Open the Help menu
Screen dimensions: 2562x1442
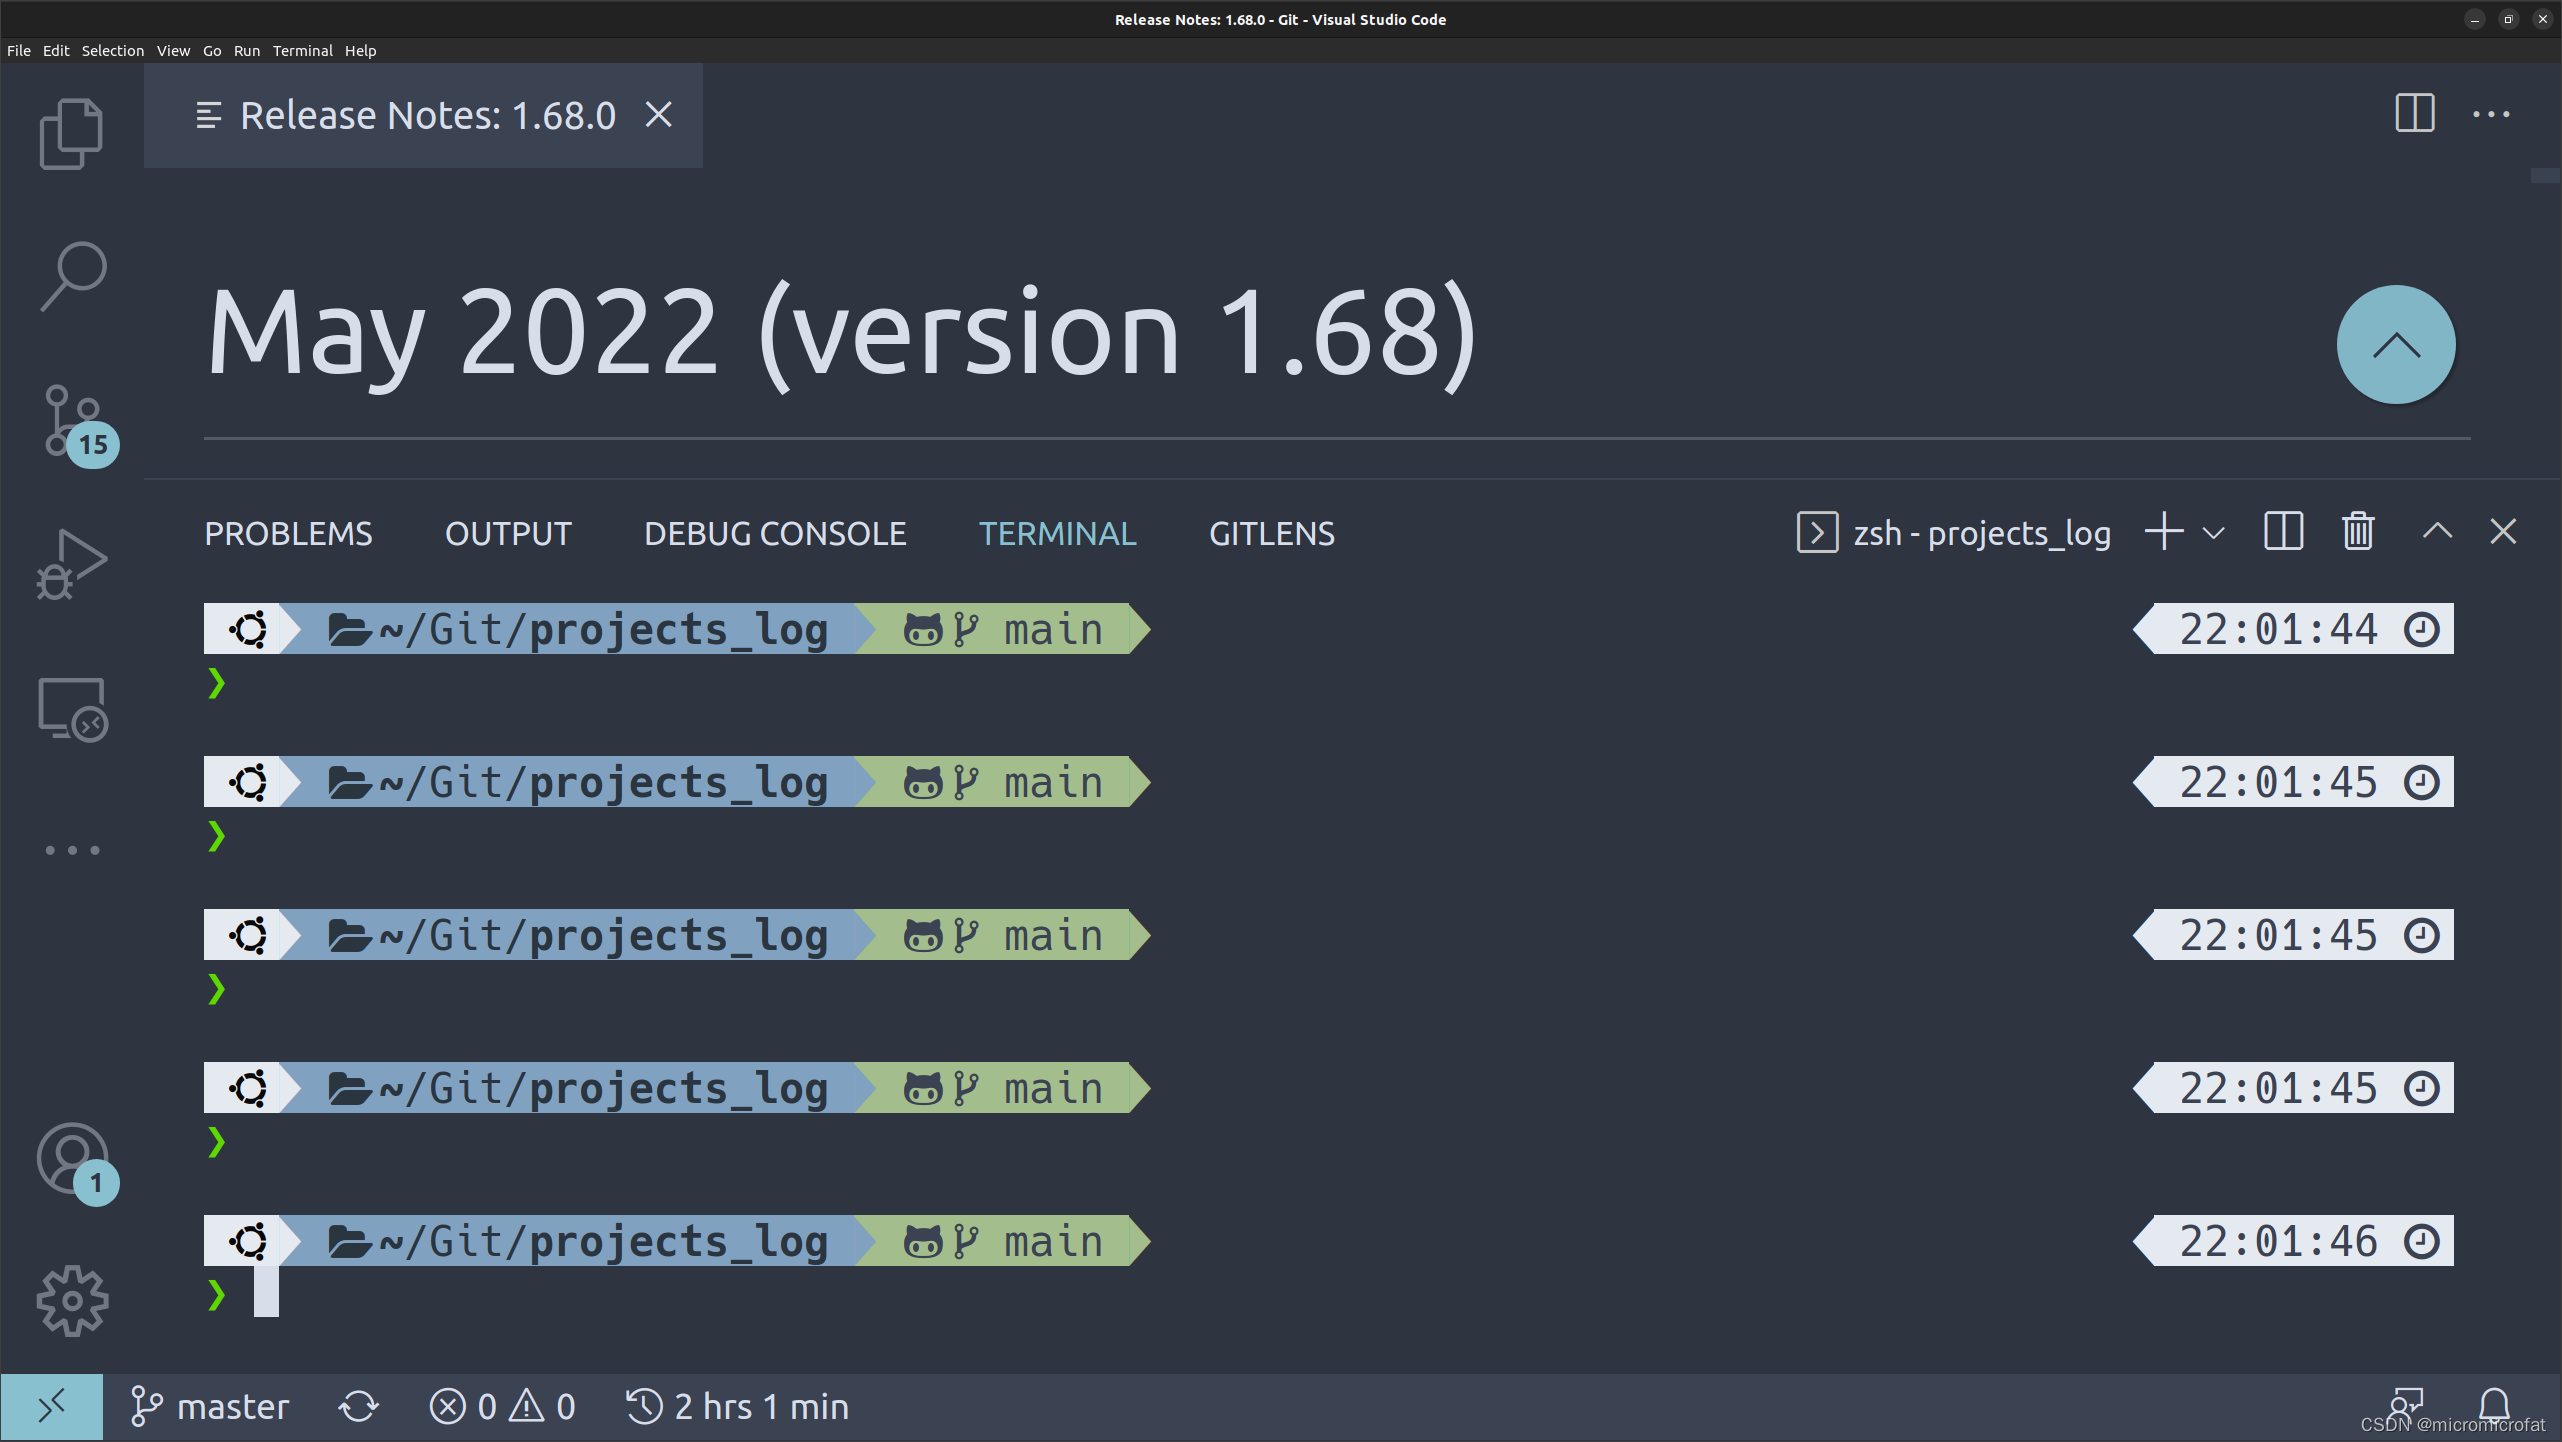tap(360, 50)
